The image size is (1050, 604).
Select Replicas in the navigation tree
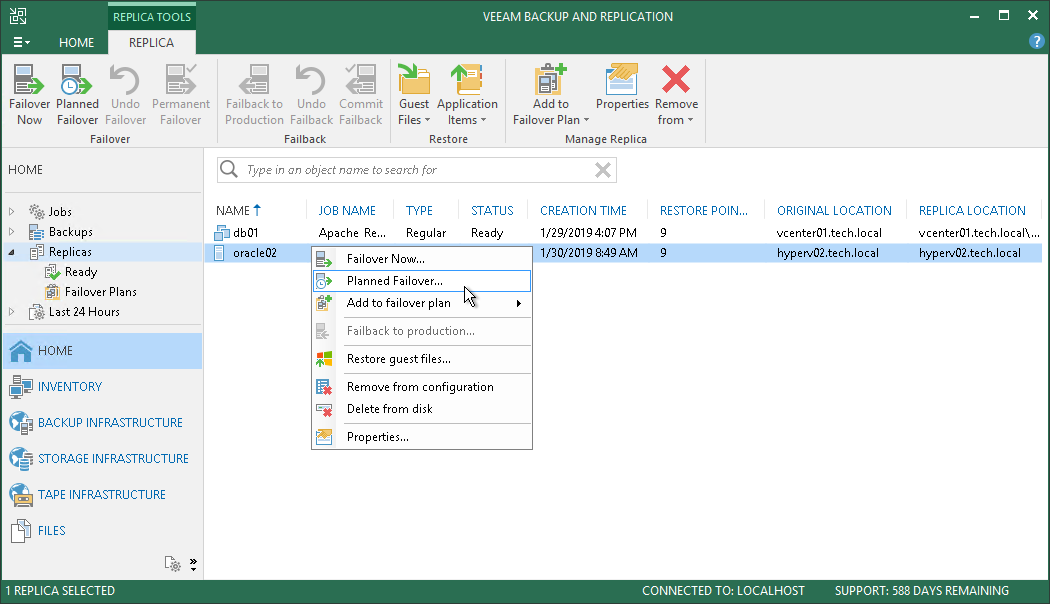70,252
